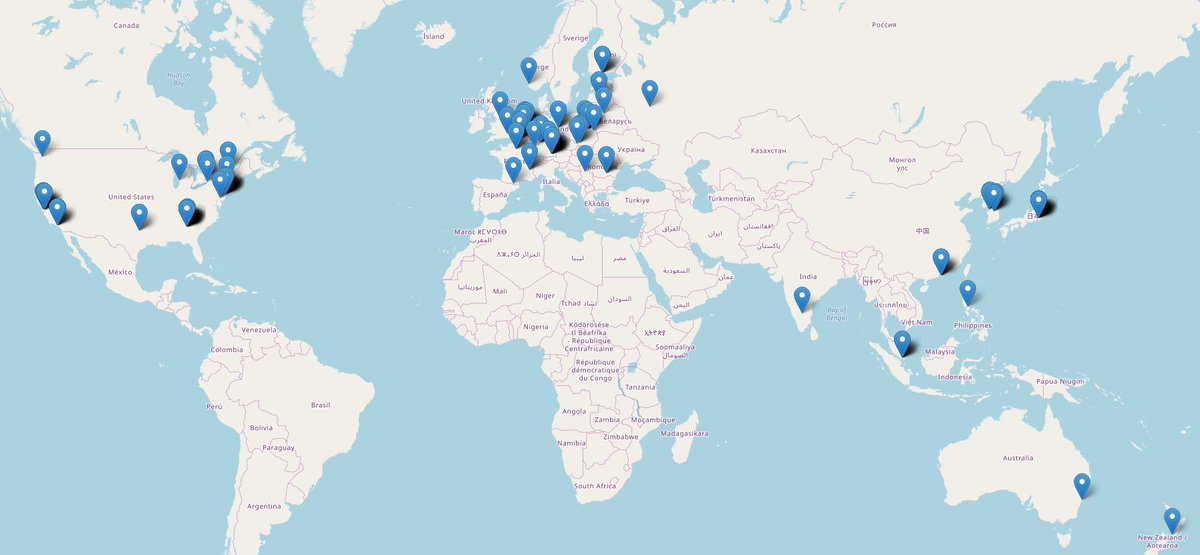
Task: Click the lone marker in western Russia
Action: tap(650, 93)
